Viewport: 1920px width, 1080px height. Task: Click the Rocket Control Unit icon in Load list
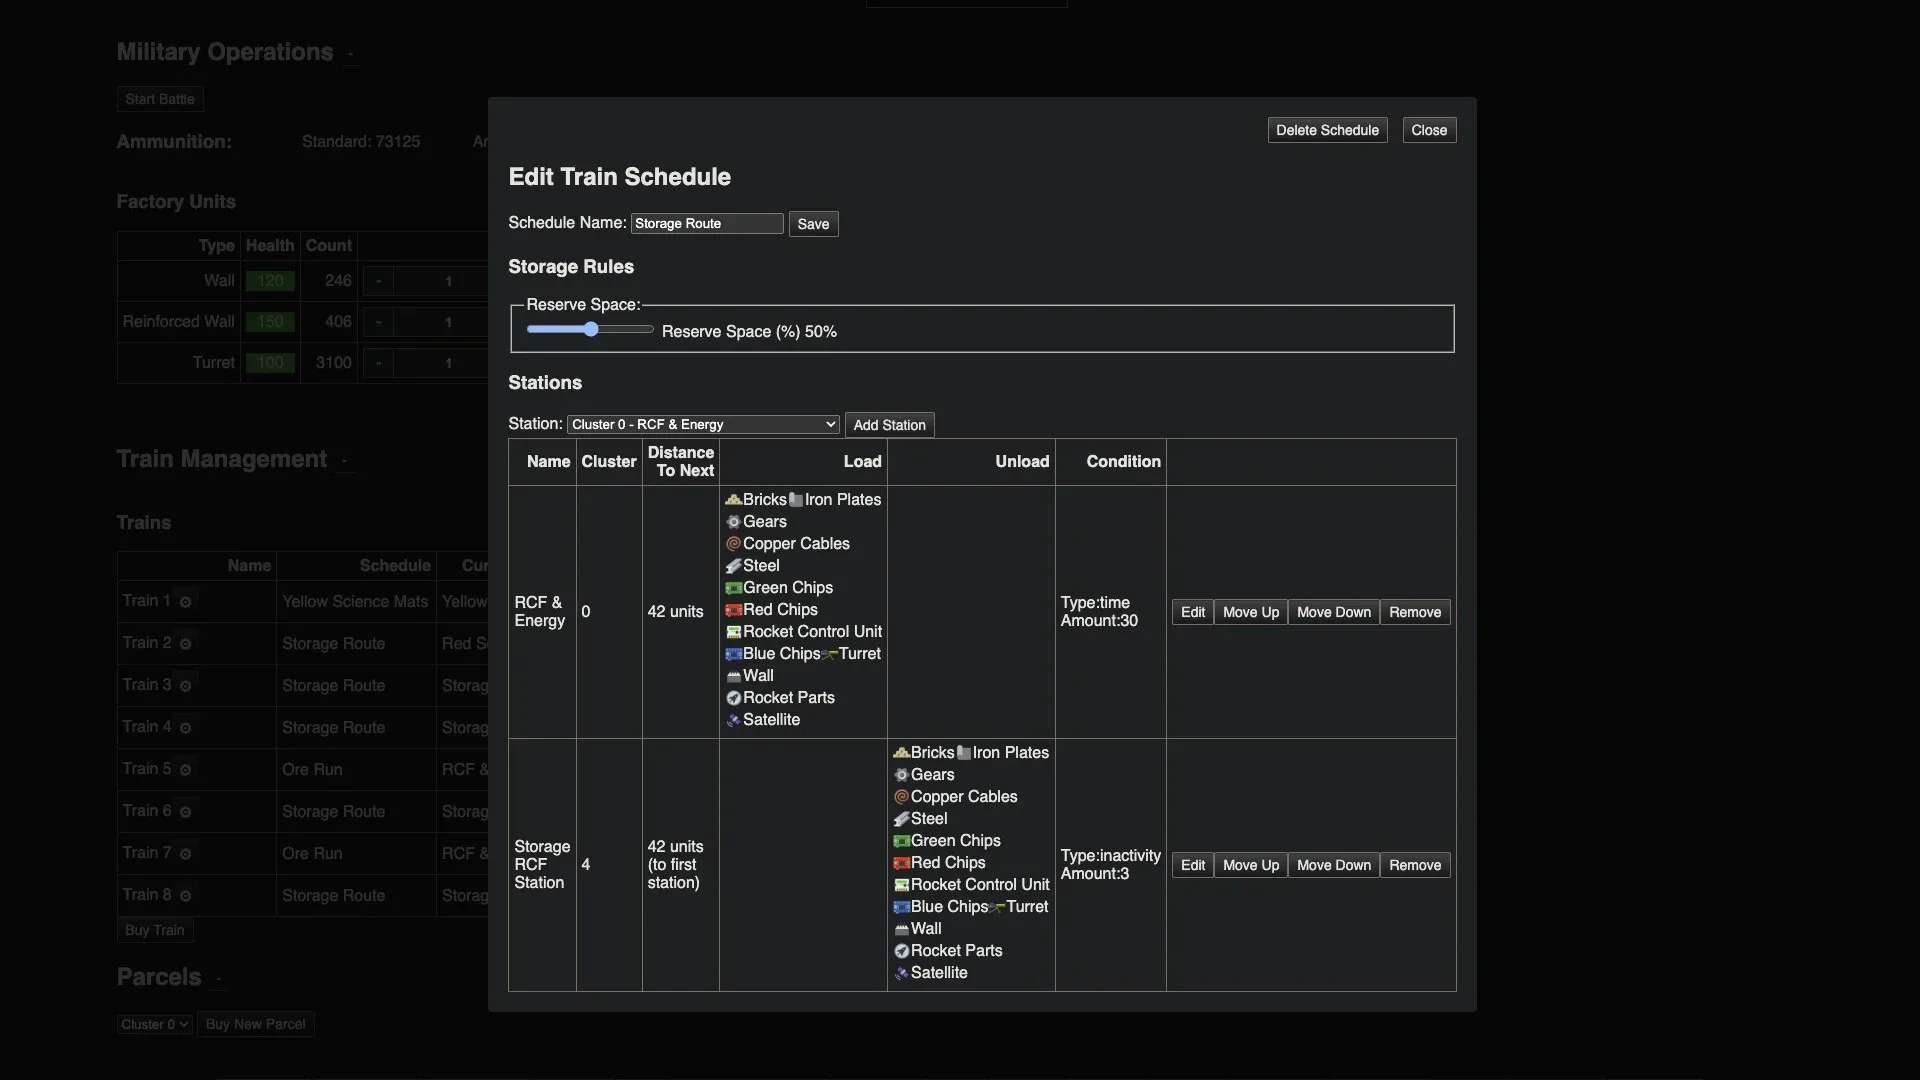click(733, 632)
